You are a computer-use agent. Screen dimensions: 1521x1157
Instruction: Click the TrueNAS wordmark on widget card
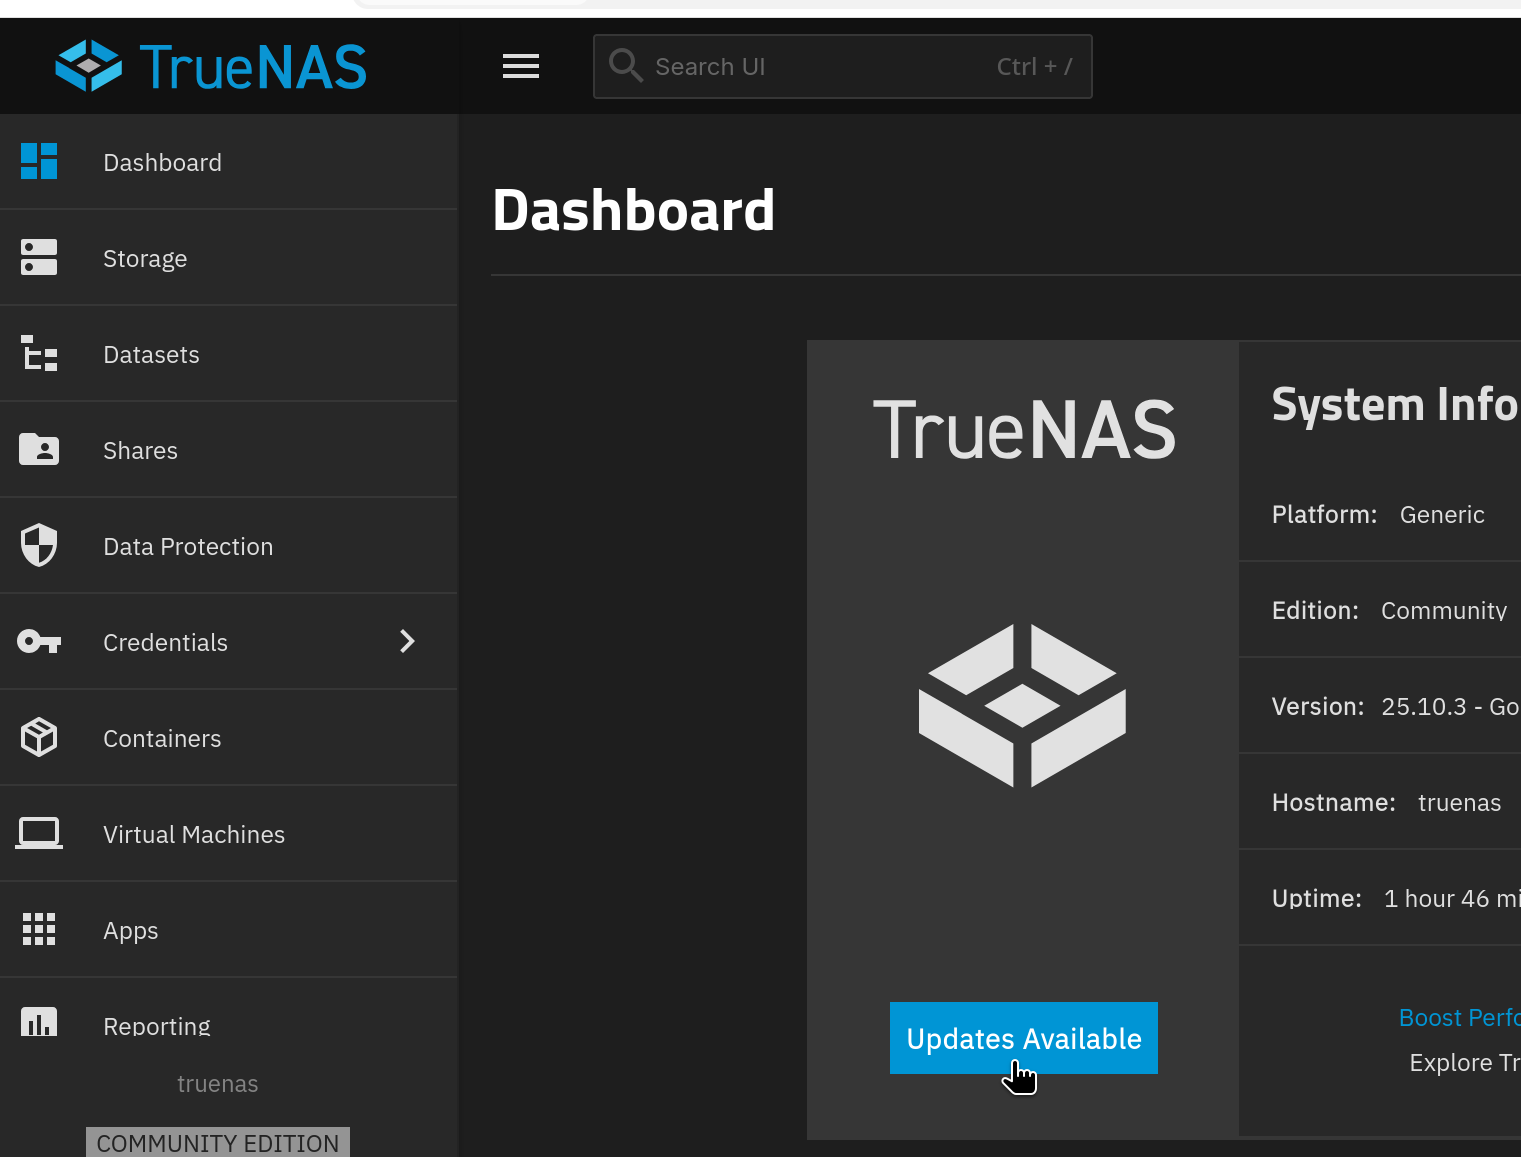[1024, 430]
